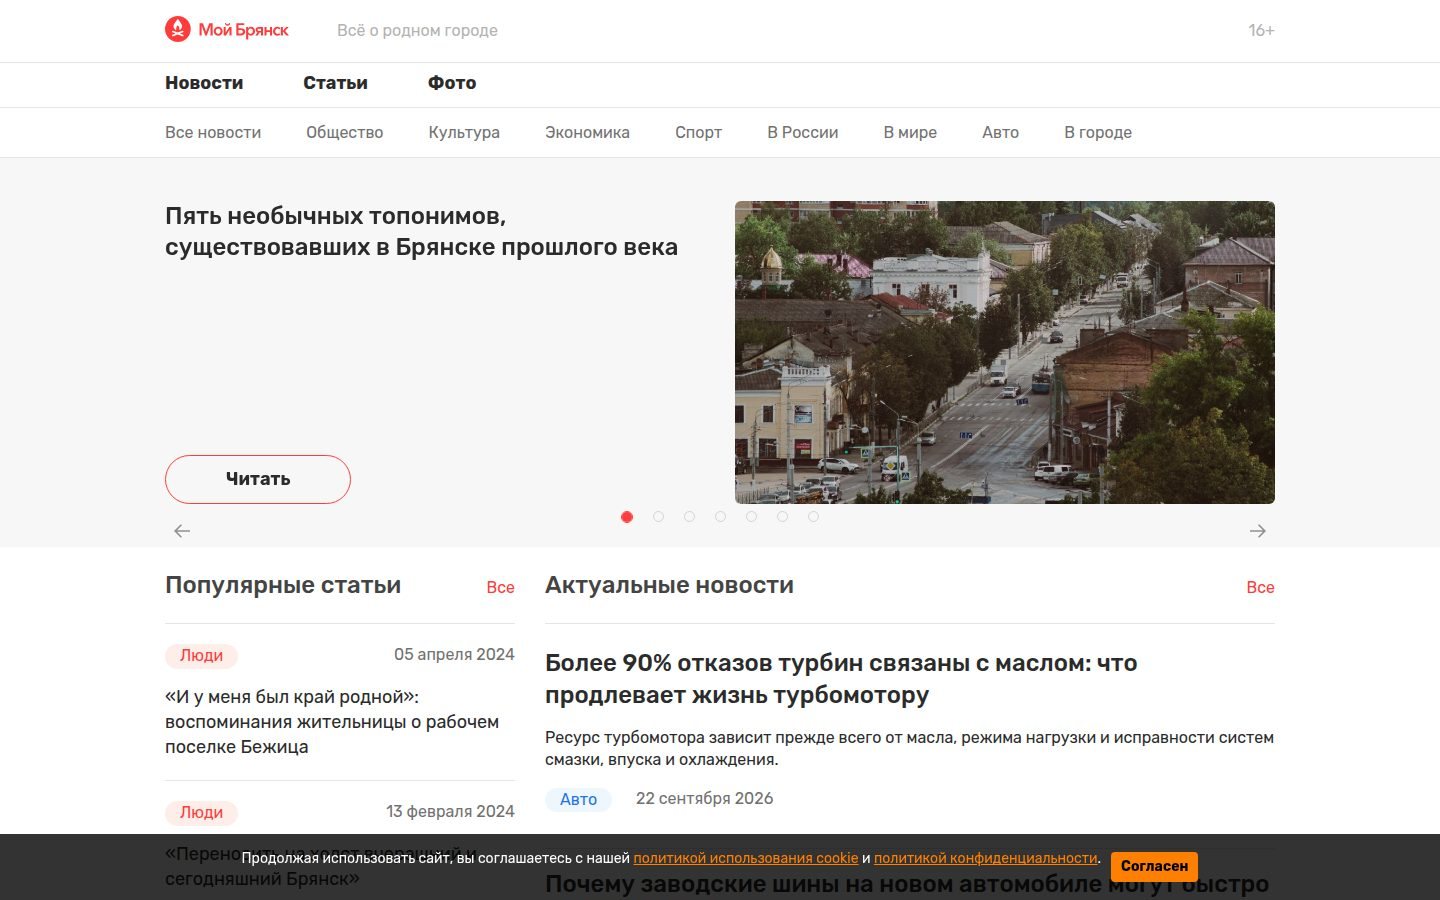This screenshot has height=900, width=1440.
Task: Click the Мой Брянск logo
Action: 227,30
